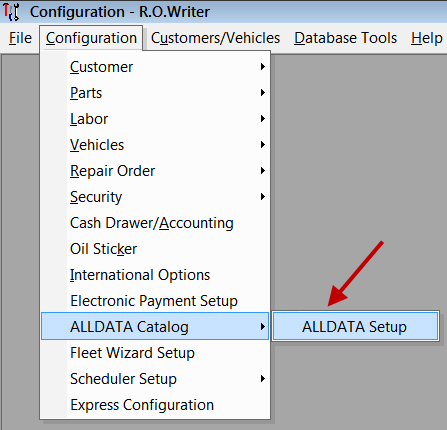The image size is (447, 430).
Task: Open Fleet Wizard Setup
Action: pyautogui.click(x=155, y=353)
